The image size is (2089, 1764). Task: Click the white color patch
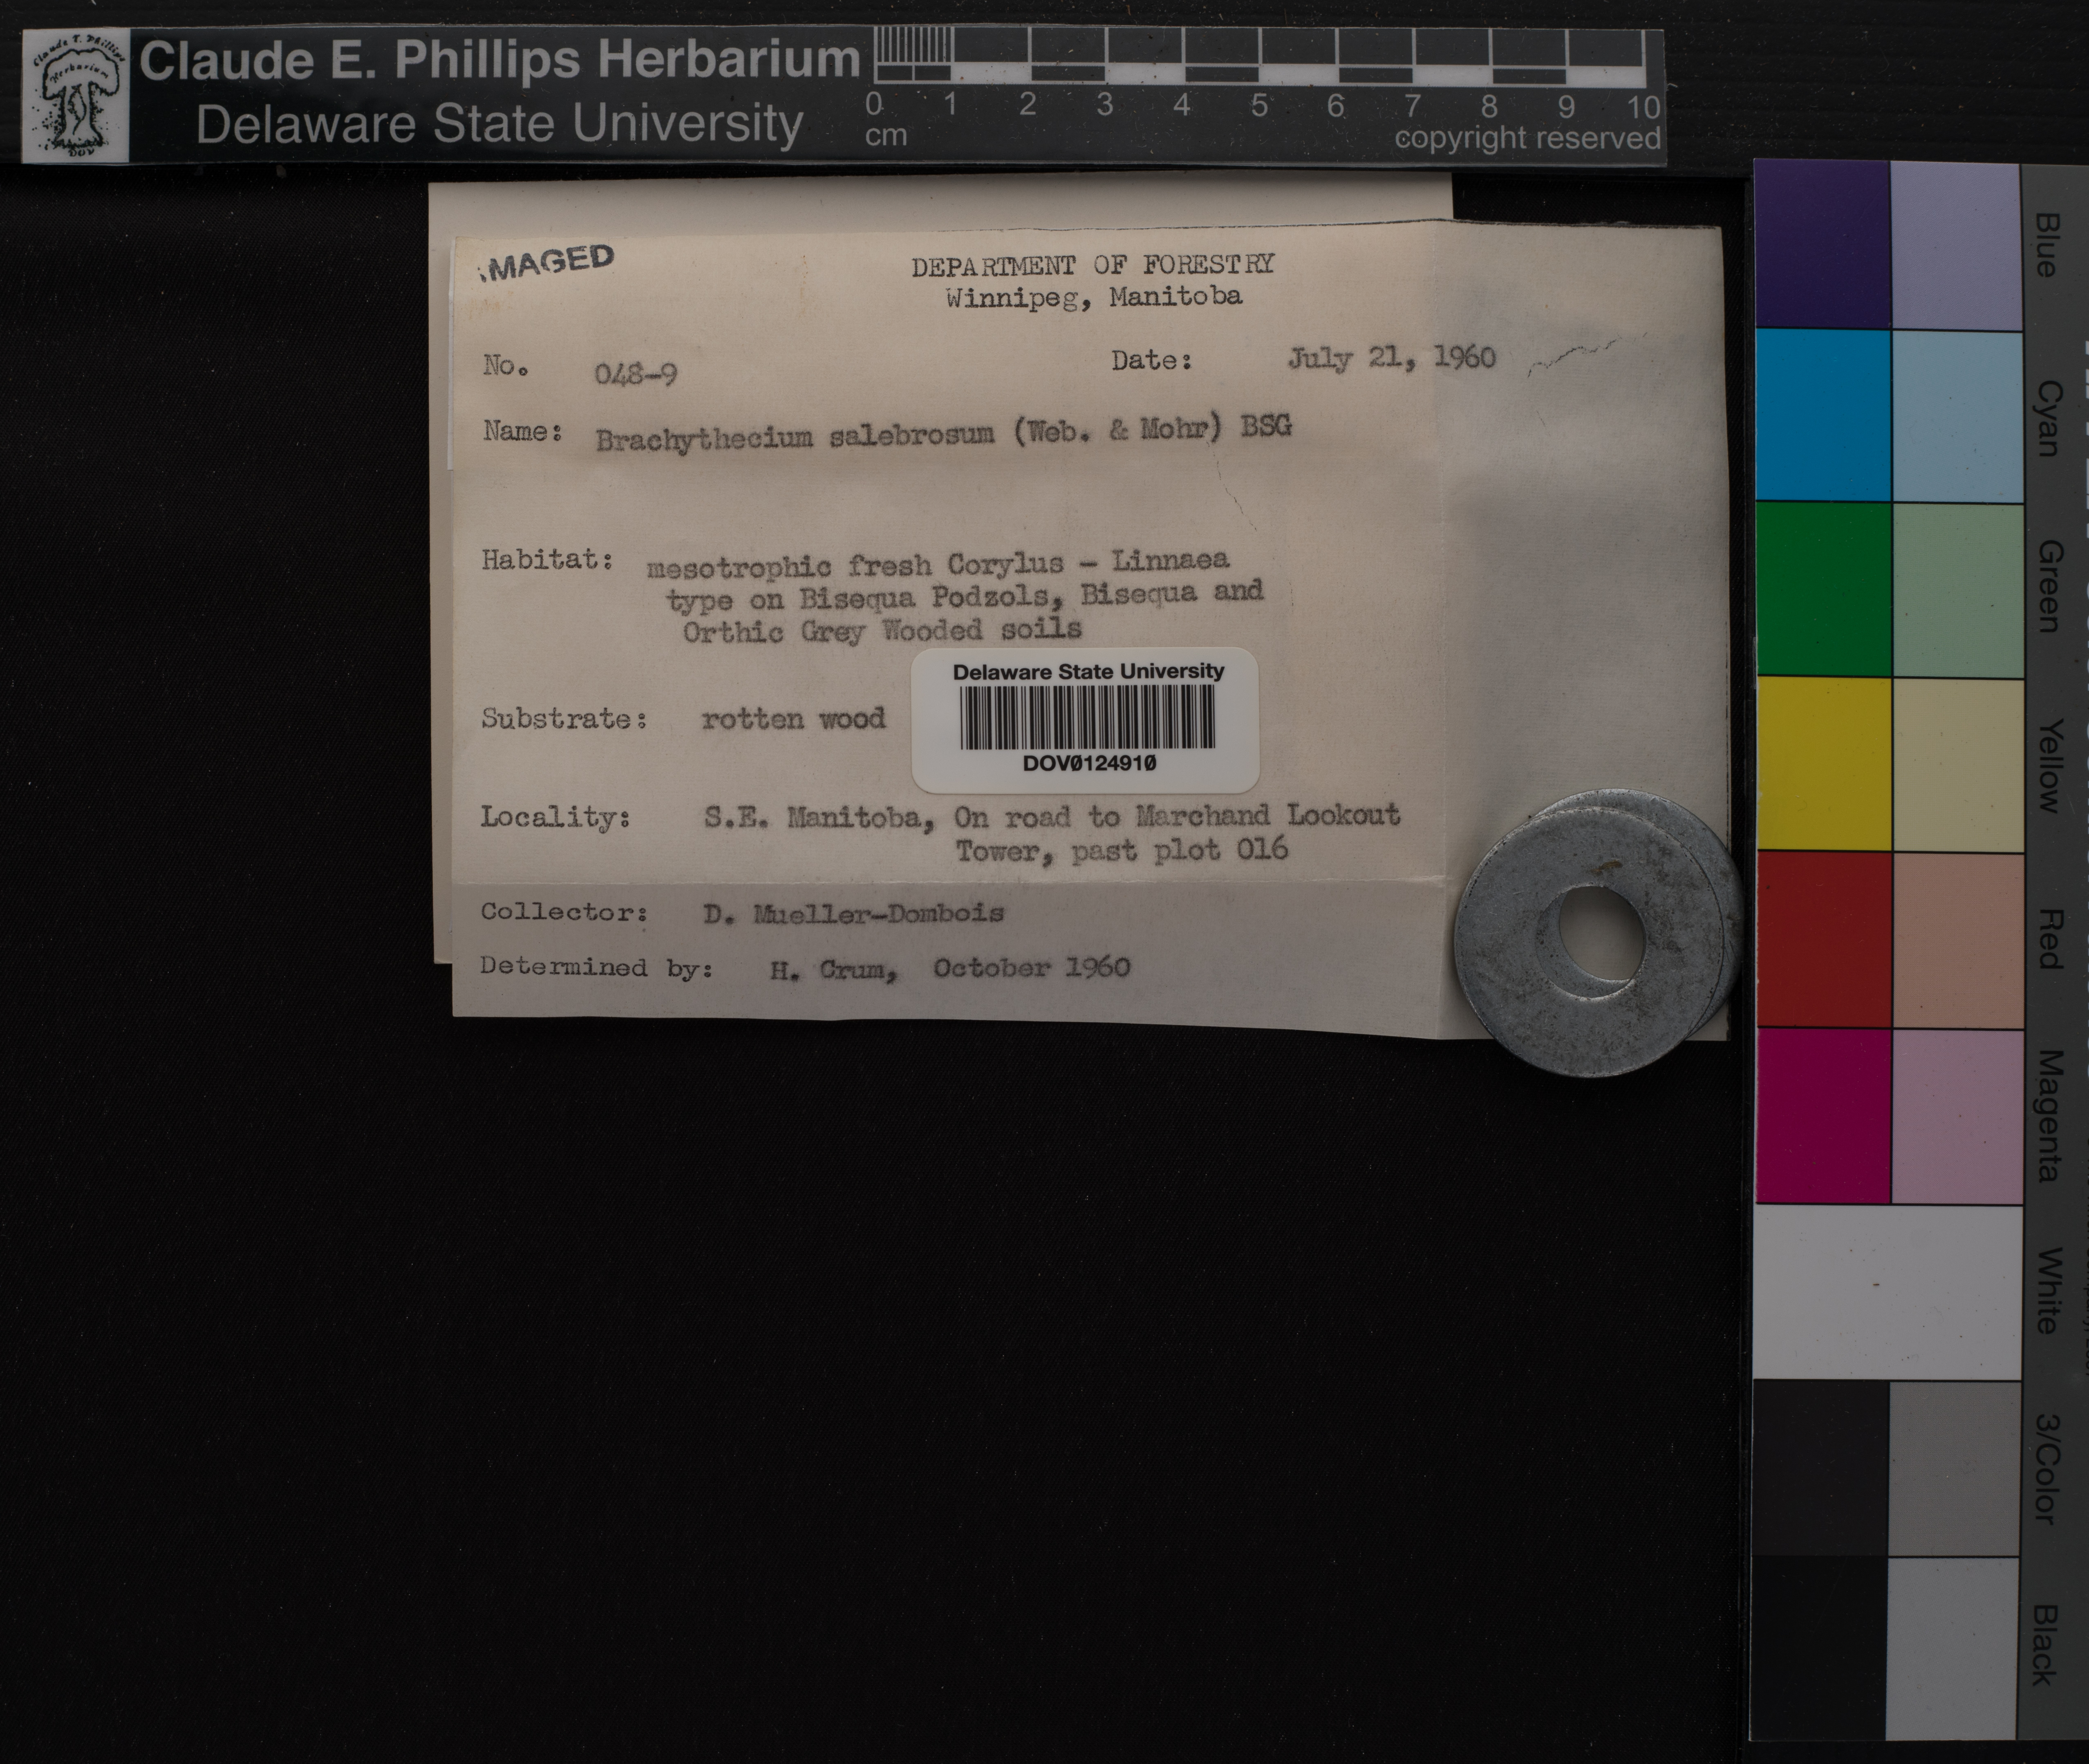tap(1887, 1292)
